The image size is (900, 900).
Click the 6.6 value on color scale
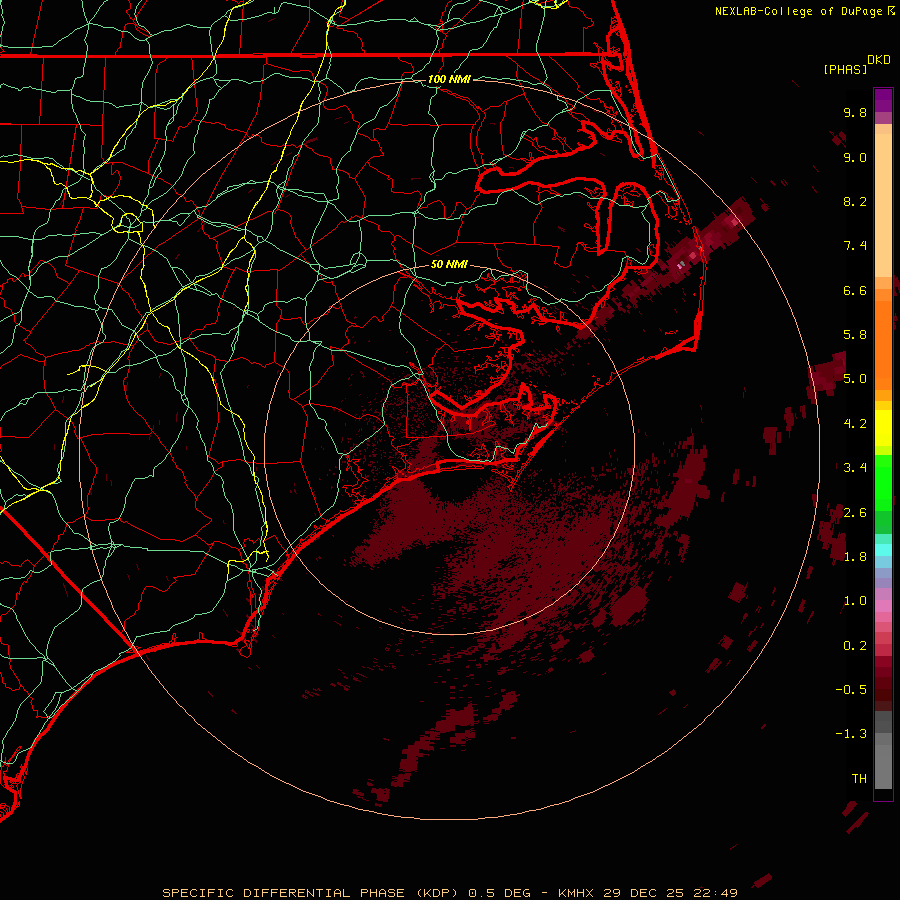pos(855,290)
